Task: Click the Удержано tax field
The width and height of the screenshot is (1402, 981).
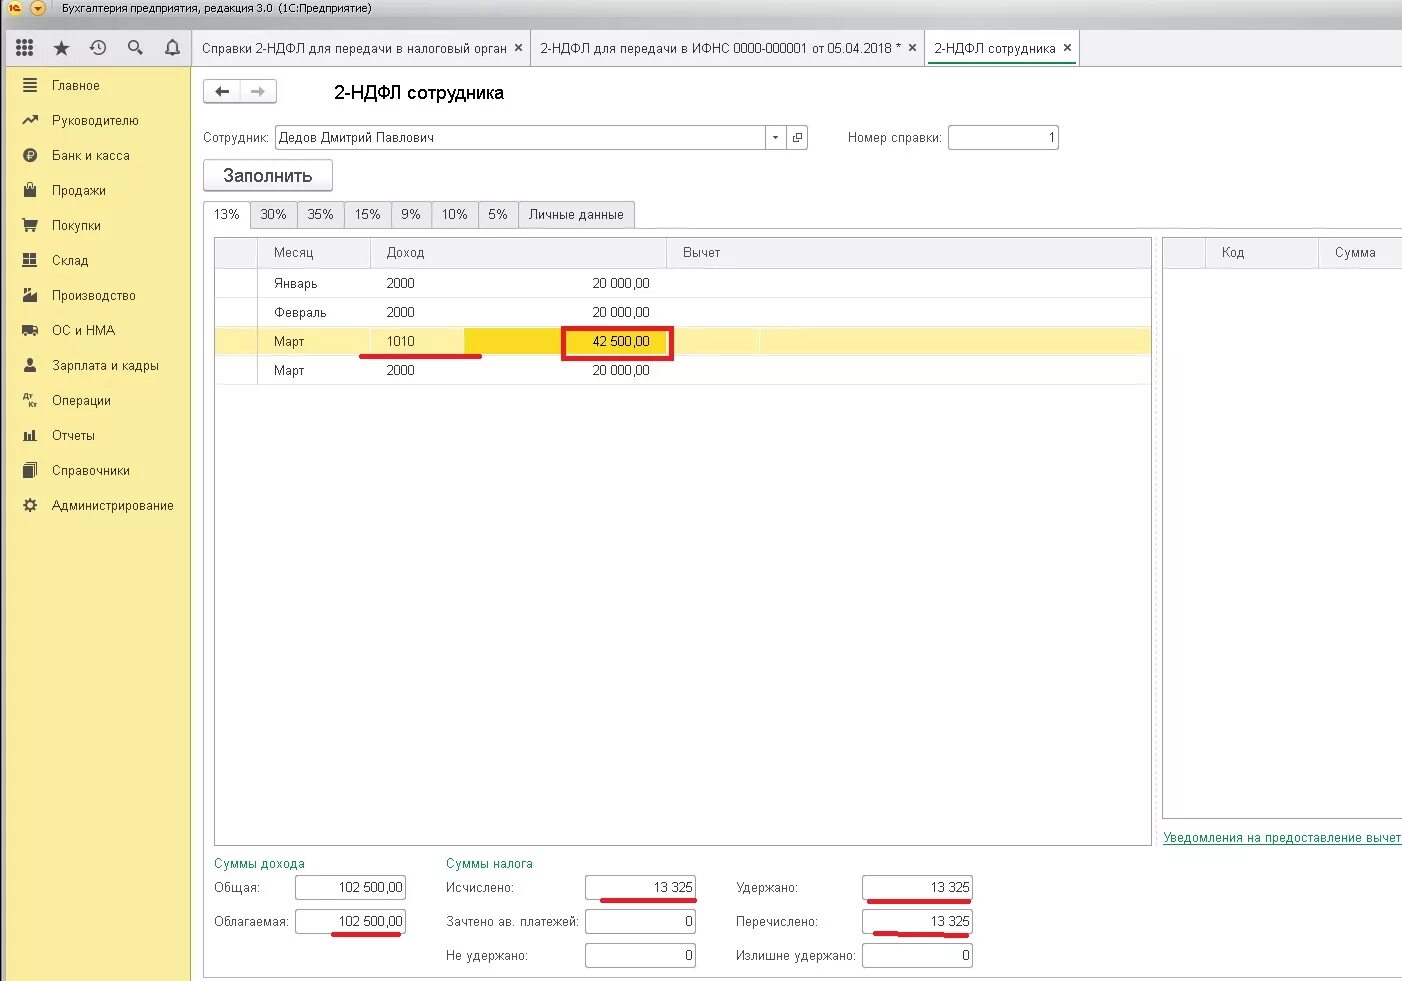Action: 917,887
